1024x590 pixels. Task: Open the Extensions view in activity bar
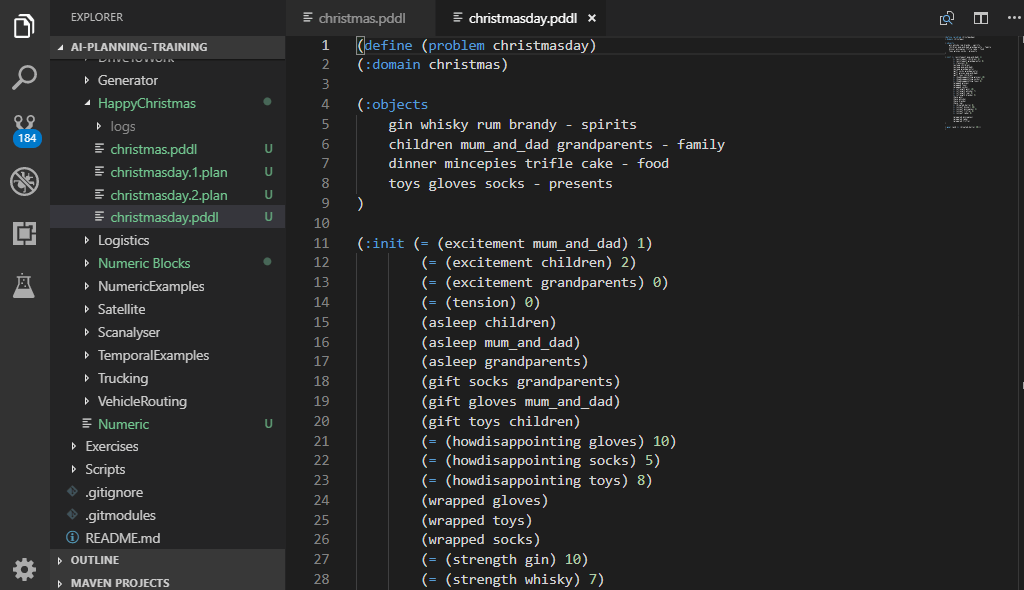pos(24,233)
